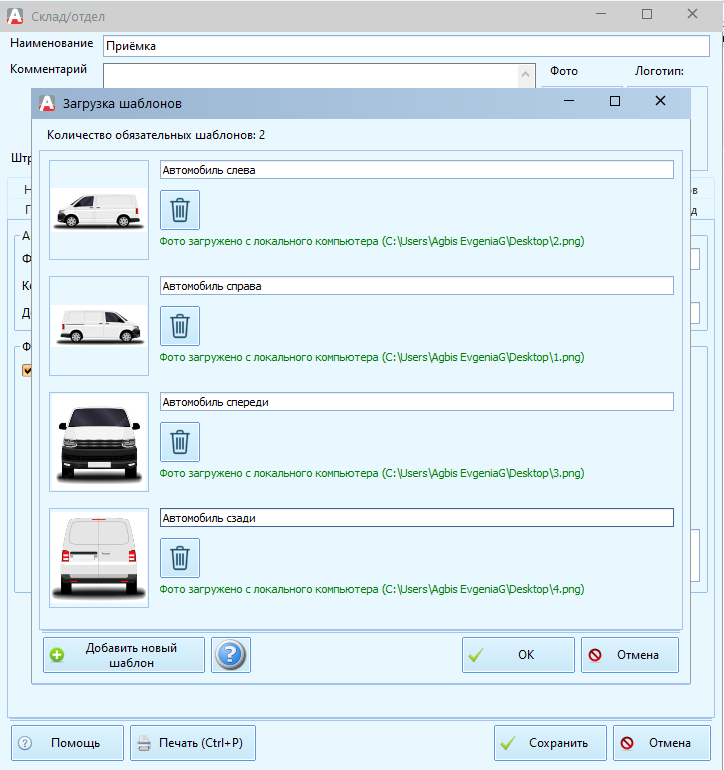The image size is (724, 770).
Task: Delete the 'Автомобиль справа' template
Action: click(180, 326)
